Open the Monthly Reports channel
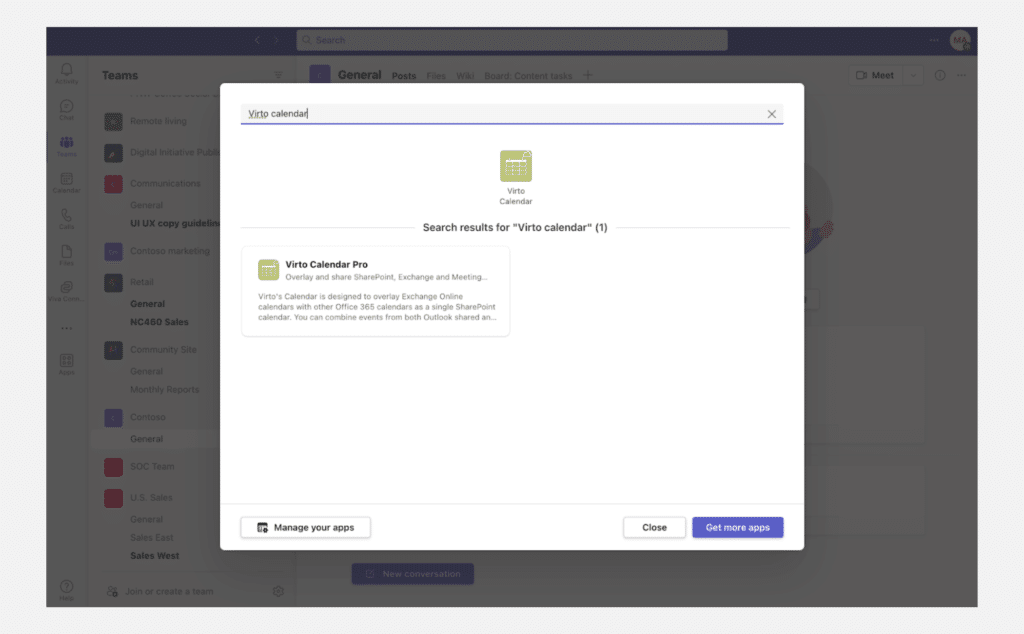The width and height of the screenshot is (1024, 634). [x=165, y=390]
